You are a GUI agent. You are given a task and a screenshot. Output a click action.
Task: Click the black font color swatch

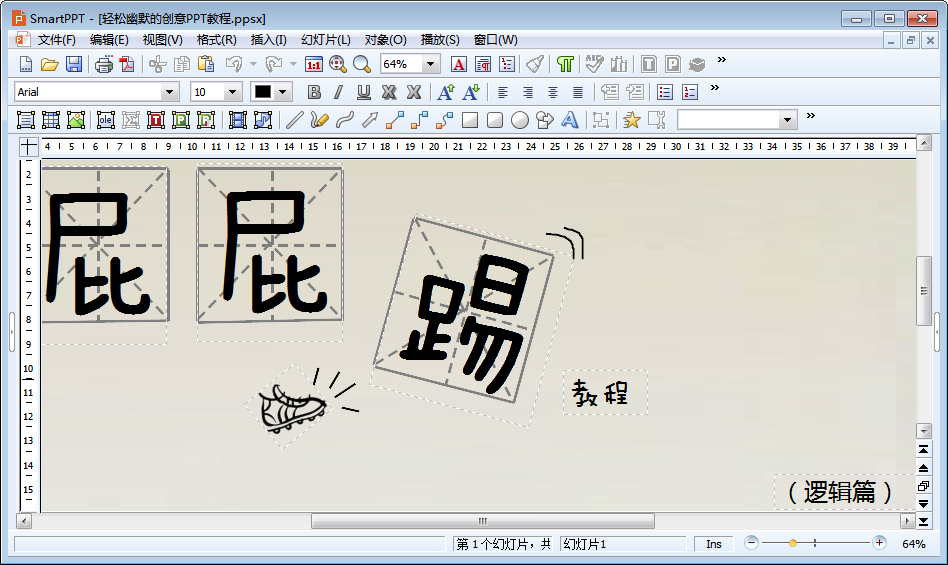point(262,92)
